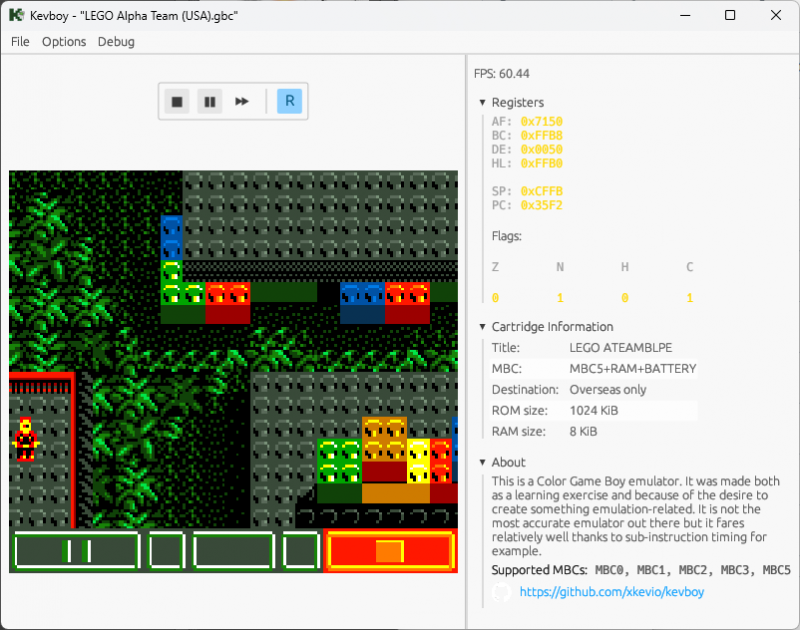Click the PC register value 0x35F2
The image size is (800, 630).
(541, 206)
